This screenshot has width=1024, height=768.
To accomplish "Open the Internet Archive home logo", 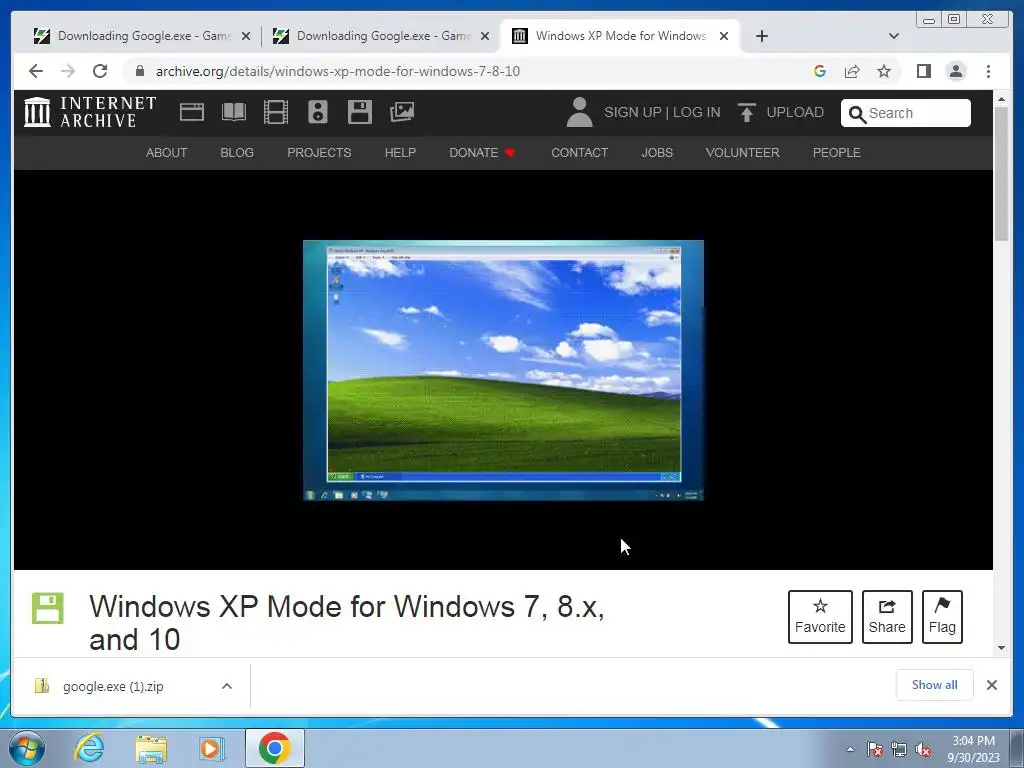I will tap(91, 112).
